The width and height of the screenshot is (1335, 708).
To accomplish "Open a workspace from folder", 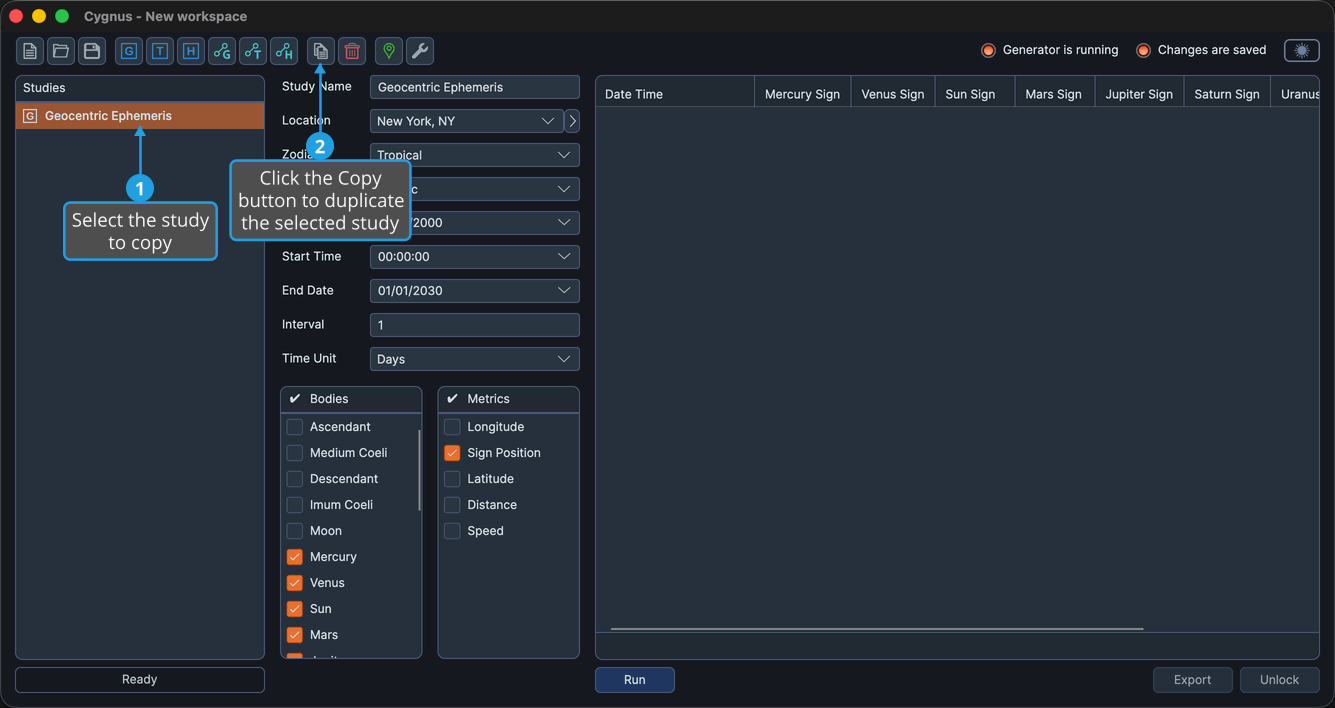I will [x=61, y=51].
